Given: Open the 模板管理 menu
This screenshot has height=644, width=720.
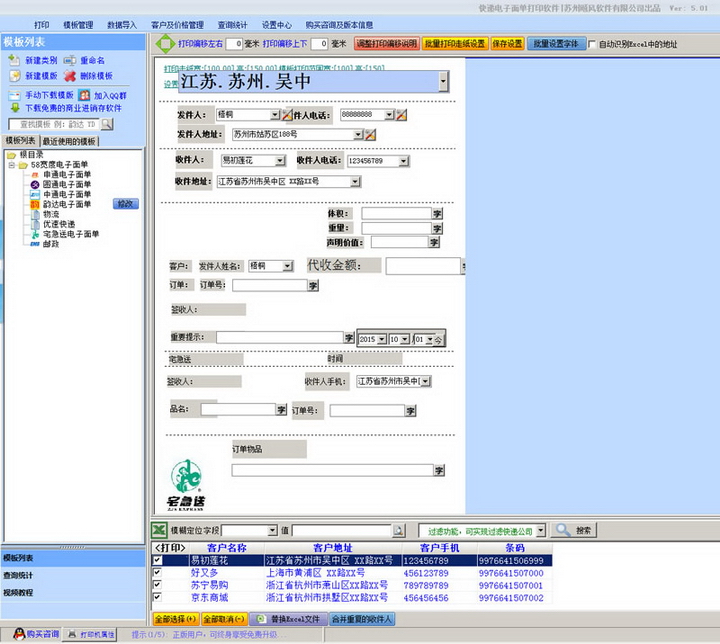Looking at the screenshot, I should pyautogui.click(x=78, y=25).
